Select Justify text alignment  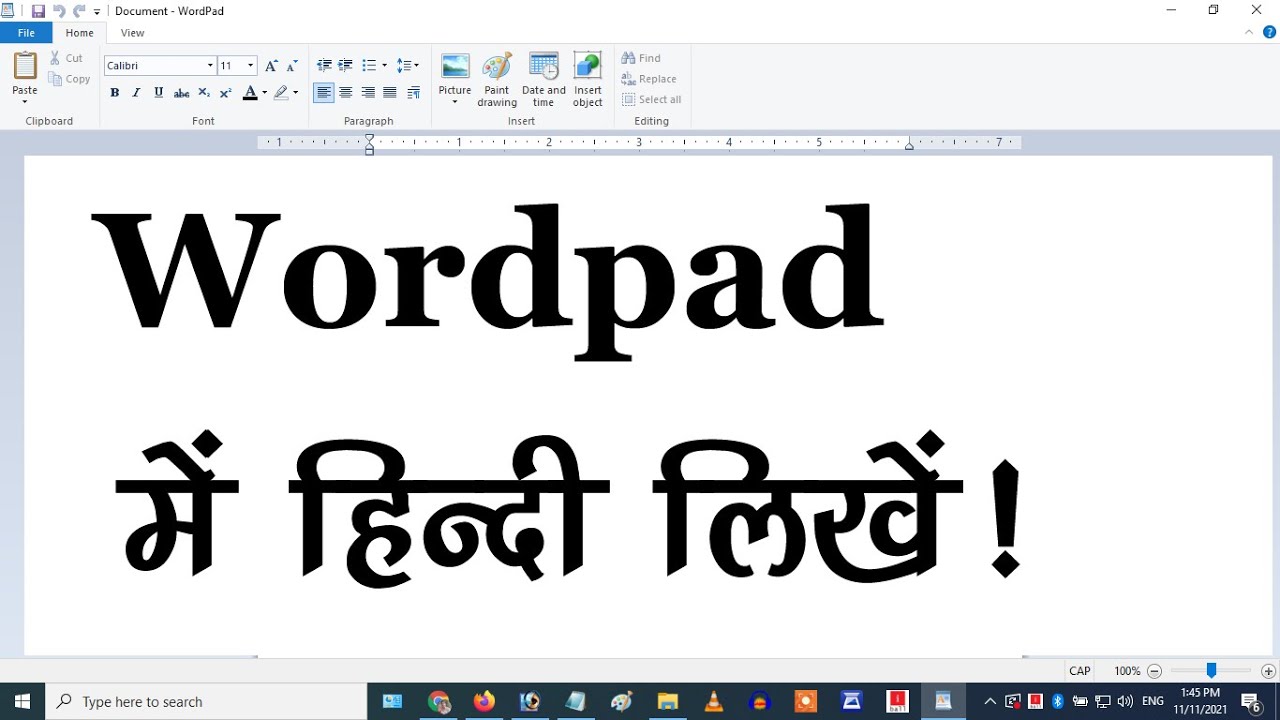(390, 93)
